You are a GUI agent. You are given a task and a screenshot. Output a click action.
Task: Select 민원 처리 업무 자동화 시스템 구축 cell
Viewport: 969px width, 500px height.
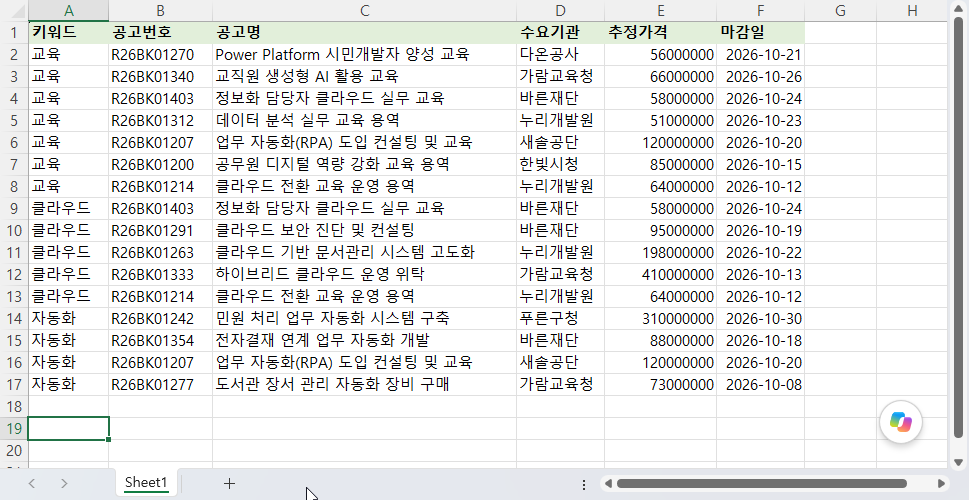[365, 318]
